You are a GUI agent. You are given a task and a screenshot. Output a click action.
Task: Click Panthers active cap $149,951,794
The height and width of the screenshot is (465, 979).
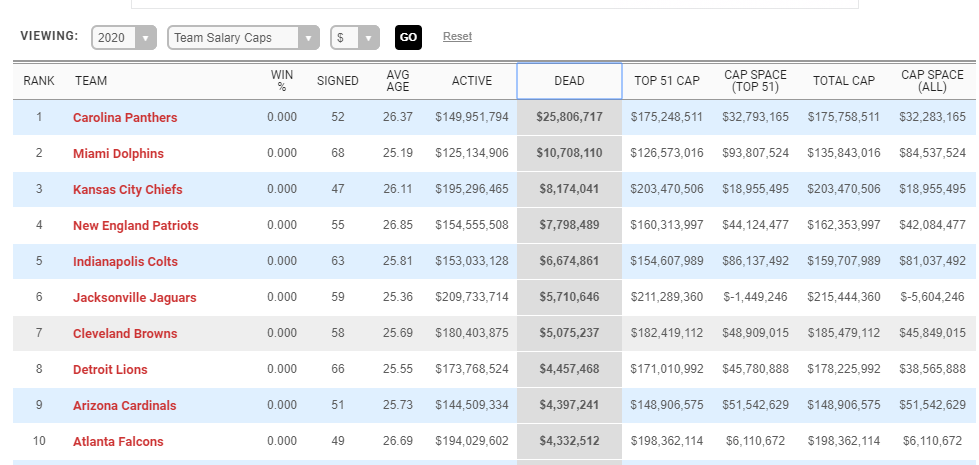tap(472, 117)
